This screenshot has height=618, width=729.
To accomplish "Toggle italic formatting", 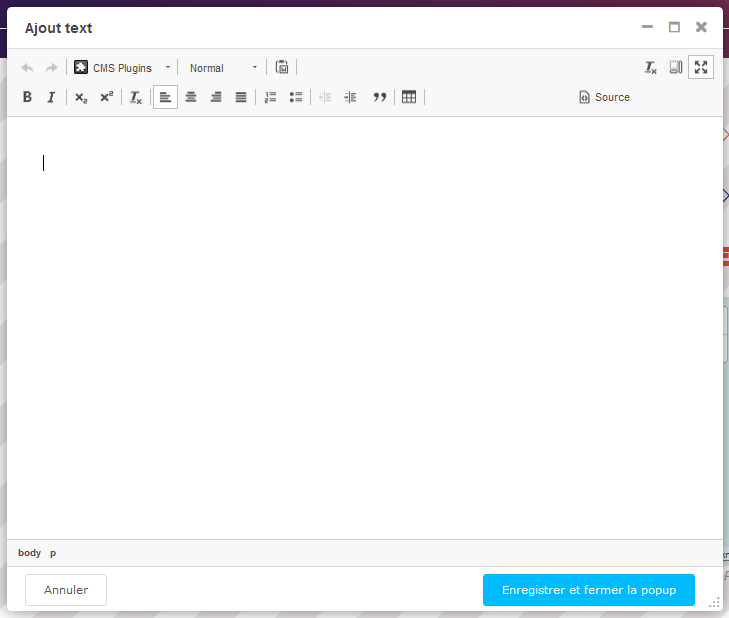I will point(50,97).
